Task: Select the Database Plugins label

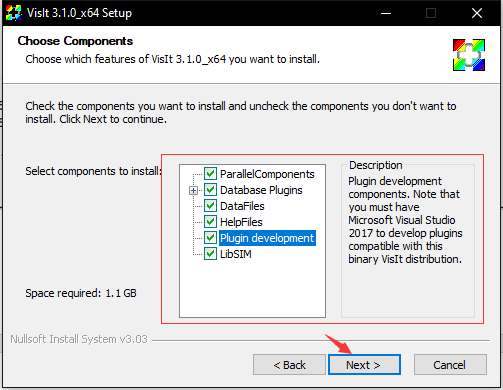Action: pyautogui.click(x=261, y=190)
